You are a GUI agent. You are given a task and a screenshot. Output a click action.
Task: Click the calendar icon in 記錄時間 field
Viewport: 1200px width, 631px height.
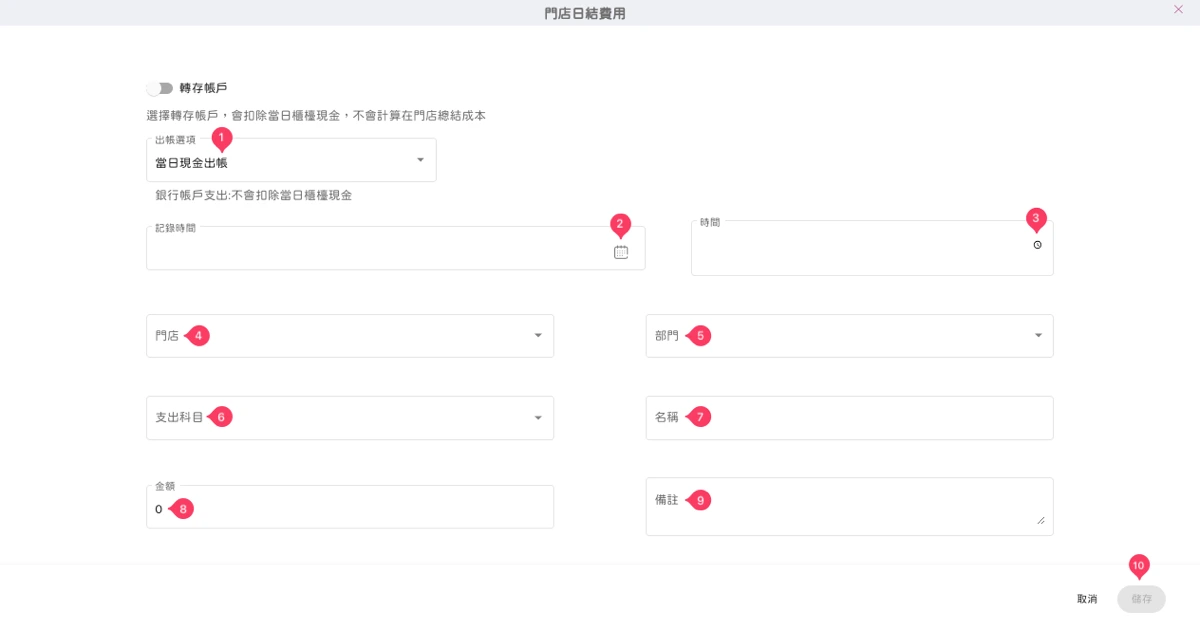[621, 252]
